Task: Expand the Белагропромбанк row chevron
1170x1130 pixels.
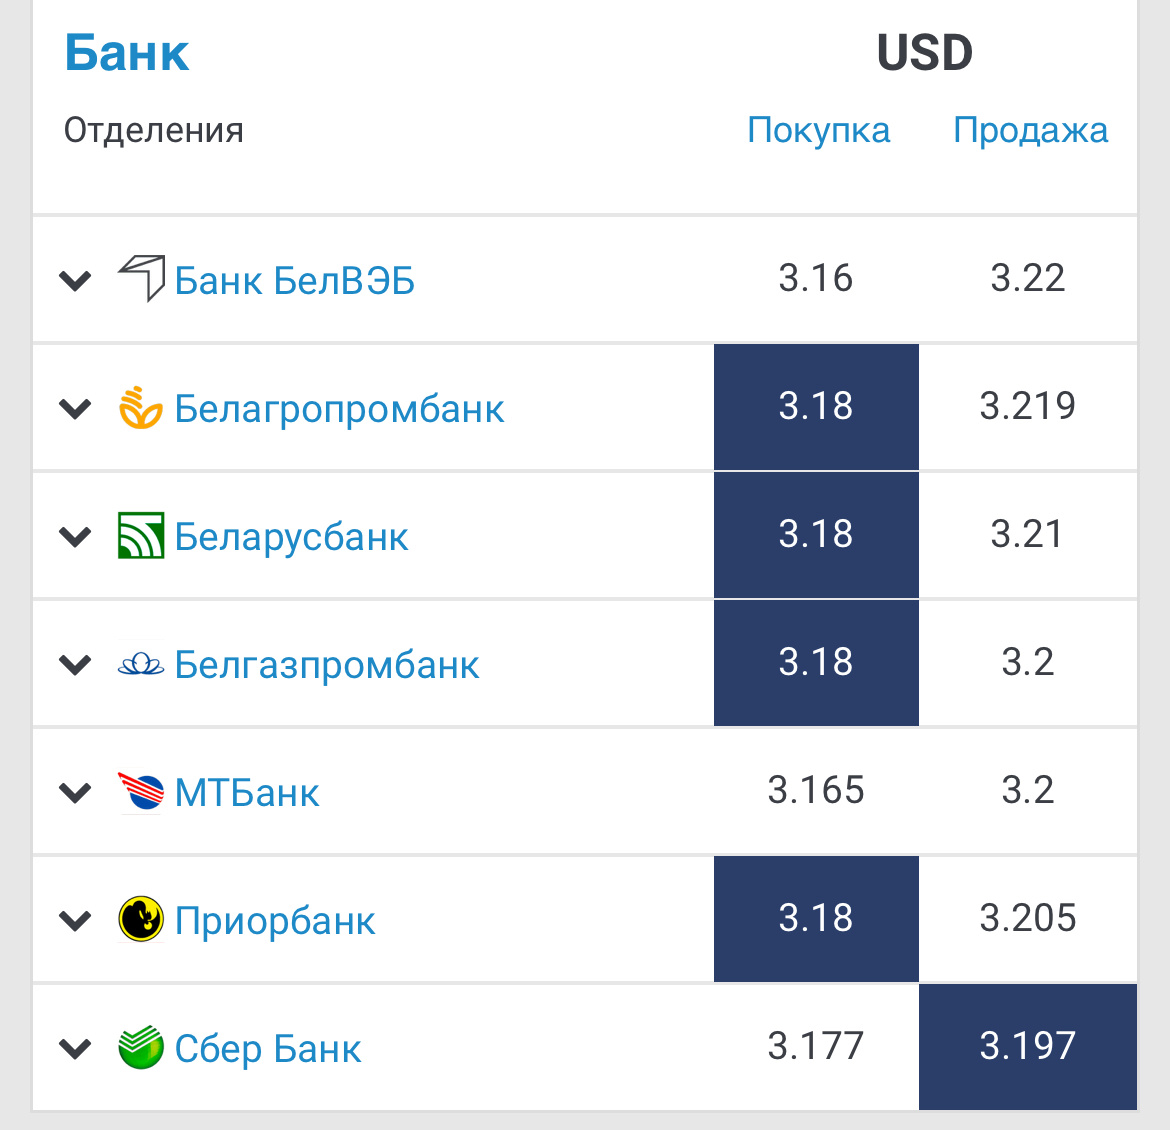Action: [x=75, y=408]
